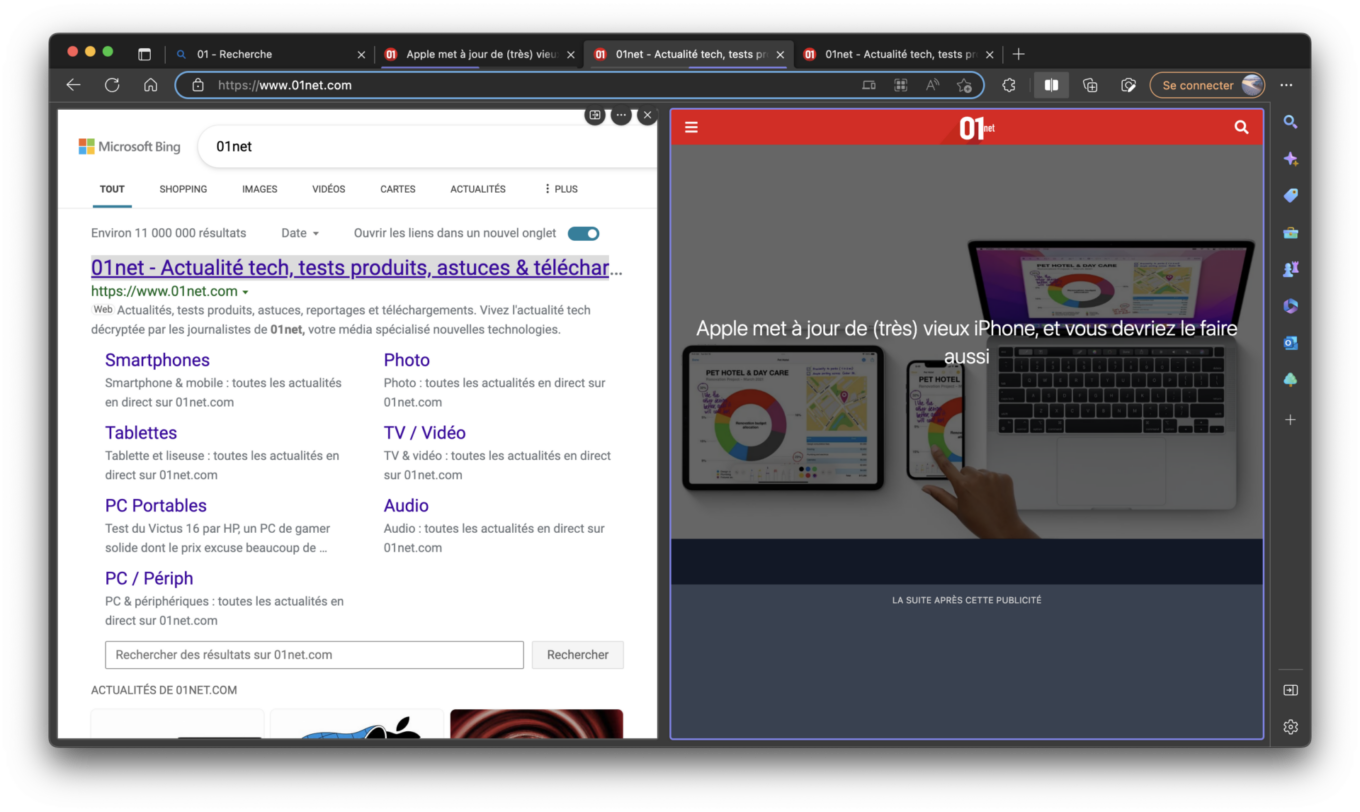Activate the Read Aloud icon
This screenshot has width=1360, height=812.
932,85
